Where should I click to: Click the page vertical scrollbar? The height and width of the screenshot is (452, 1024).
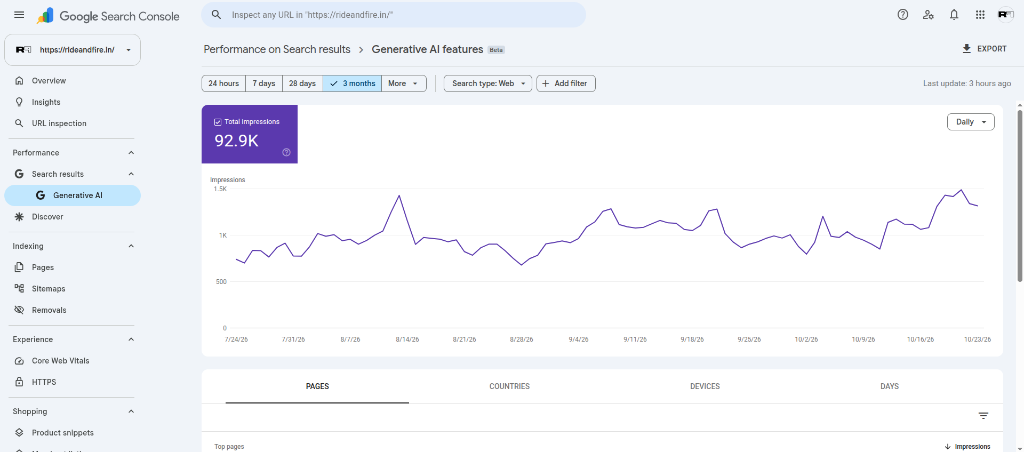(x=1019, y=196)
